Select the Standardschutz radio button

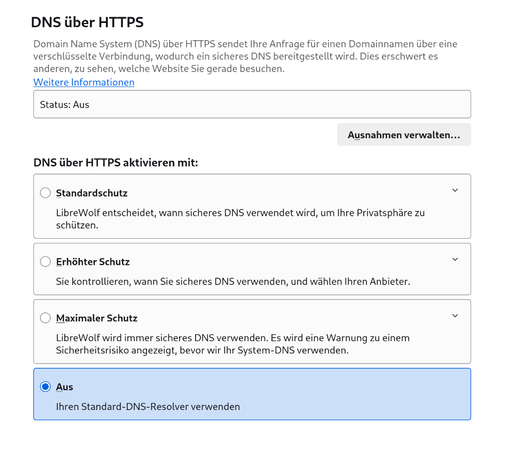(x=45, y=193)
